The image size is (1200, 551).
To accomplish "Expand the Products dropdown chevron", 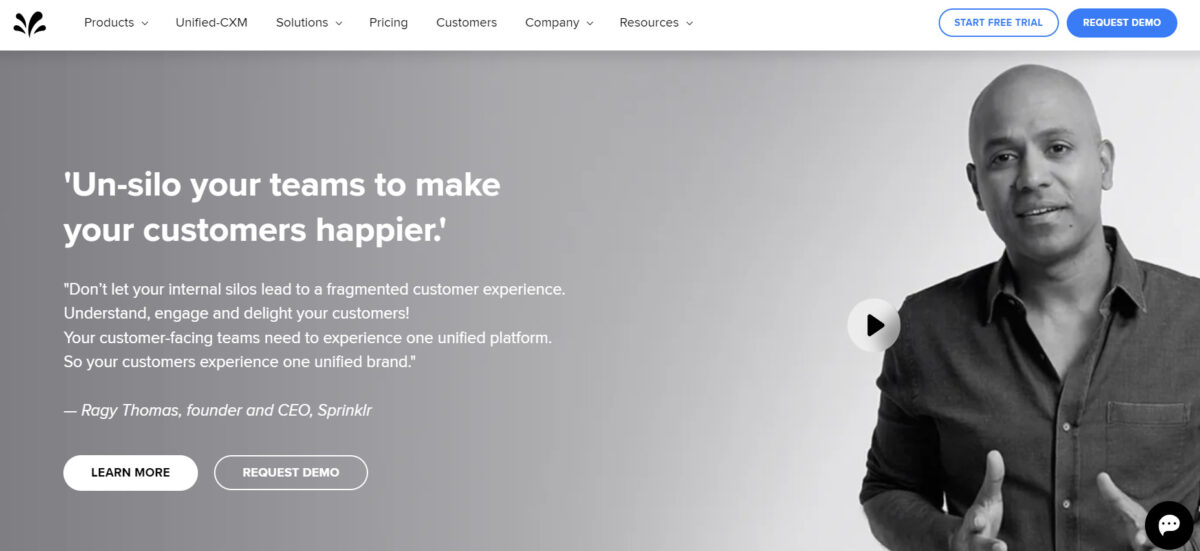I will tap(145, 23).
